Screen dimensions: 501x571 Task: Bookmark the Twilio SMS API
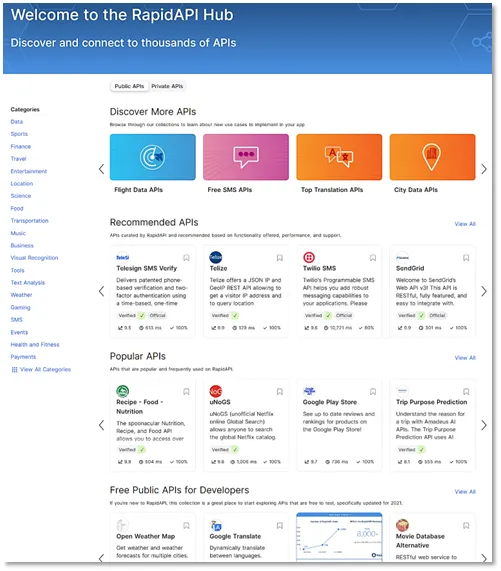373,258
